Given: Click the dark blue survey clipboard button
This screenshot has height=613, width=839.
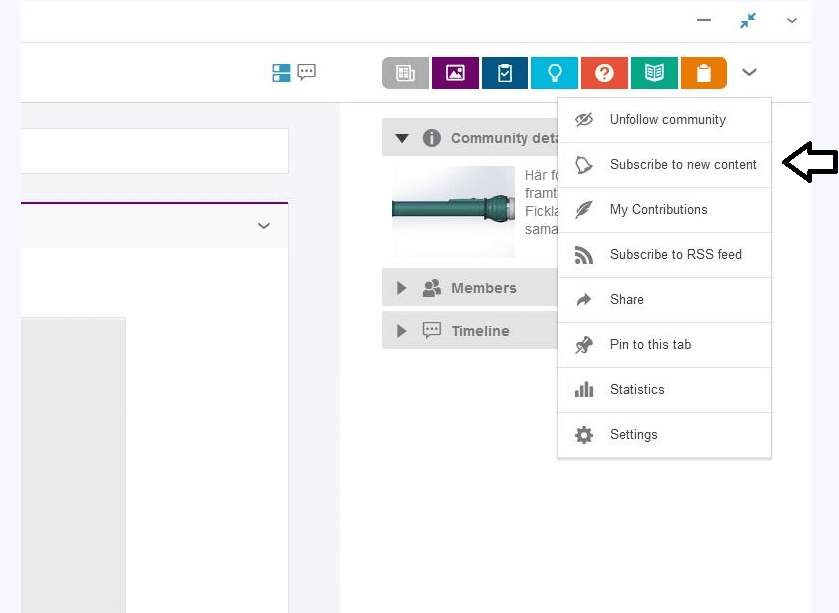Looking at the screenshot, I should point(505,73).
